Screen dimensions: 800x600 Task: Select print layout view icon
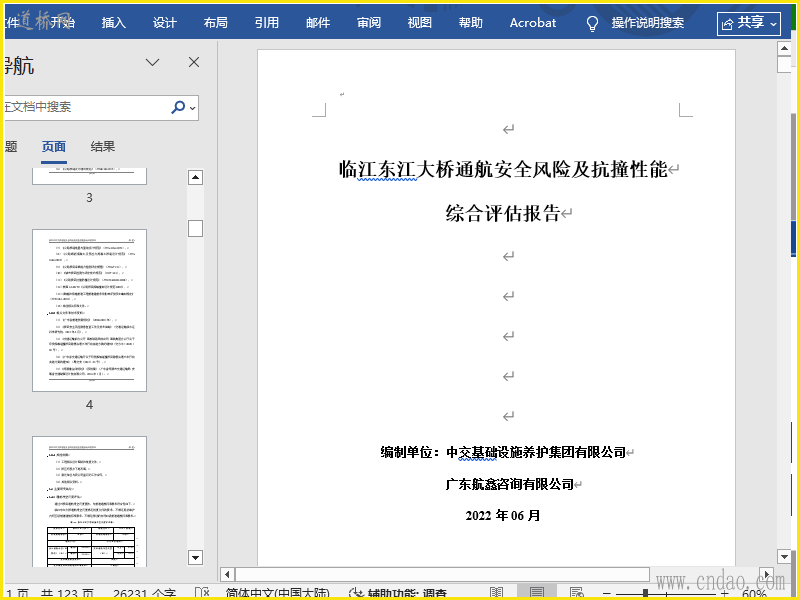pos(536,593)
